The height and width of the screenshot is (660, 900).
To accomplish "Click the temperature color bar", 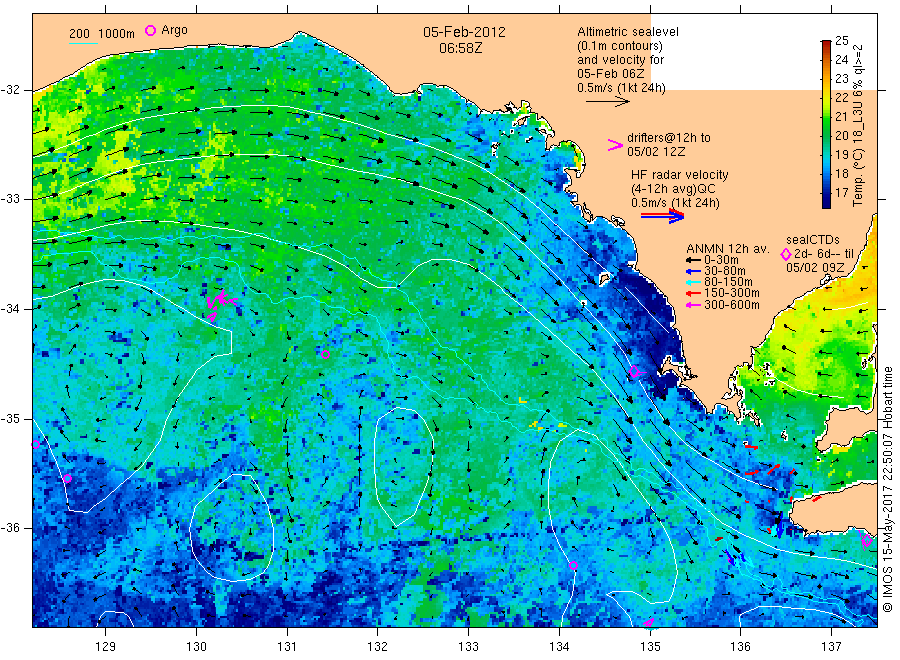I will coord(826,124).
